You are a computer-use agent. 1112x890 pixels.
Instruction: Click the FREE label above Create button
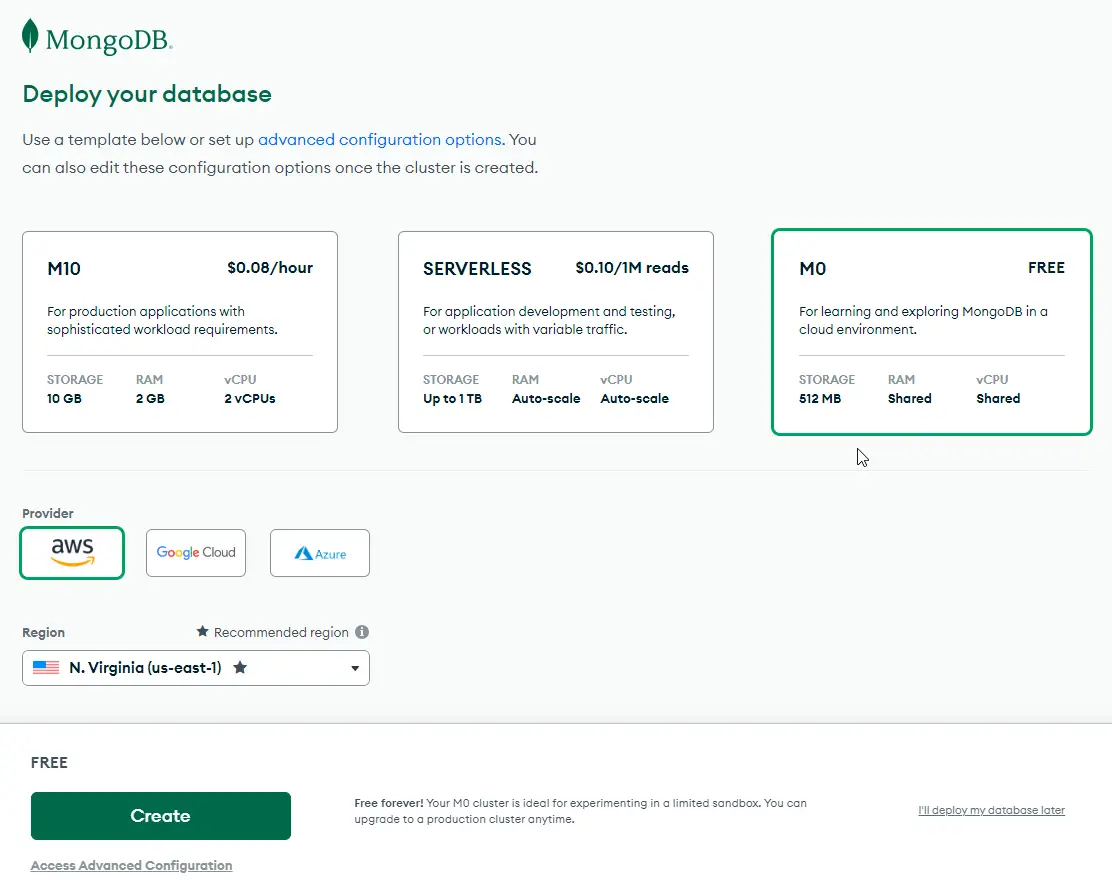[49, 763]
